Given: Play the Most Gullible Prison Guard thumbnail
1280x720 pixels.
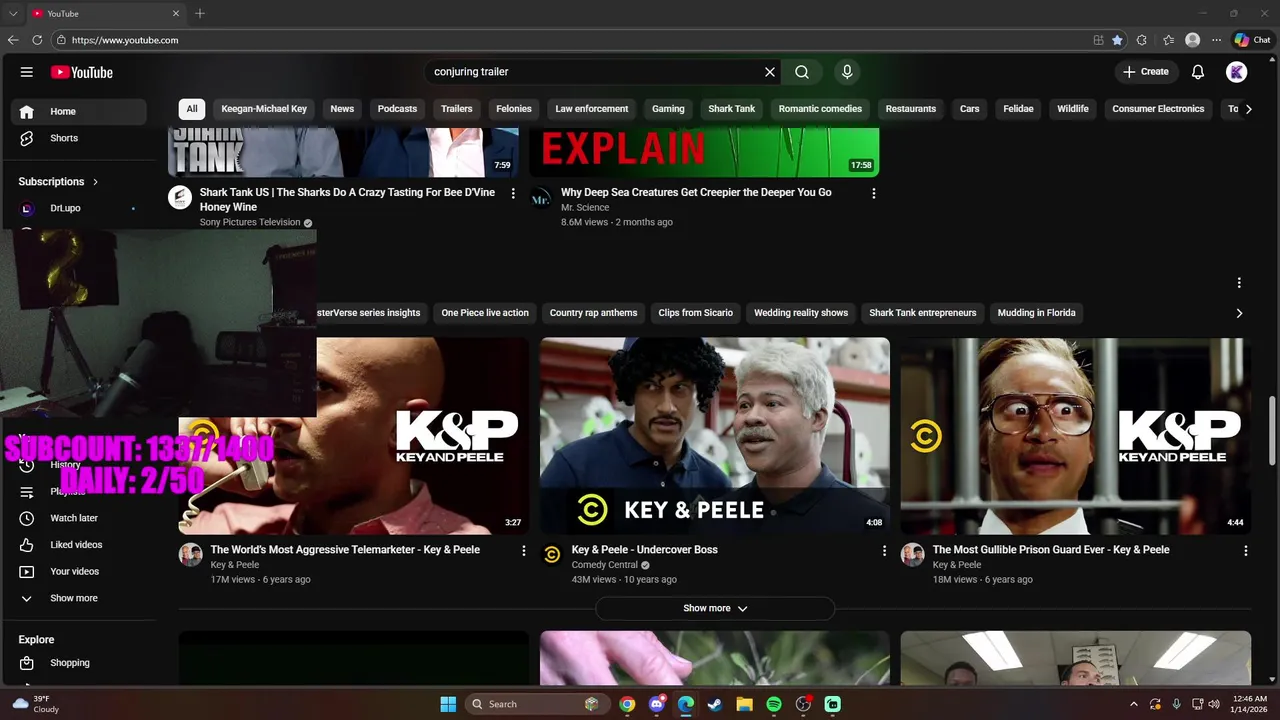Looking at the screenshot, I should point(1076,436).
